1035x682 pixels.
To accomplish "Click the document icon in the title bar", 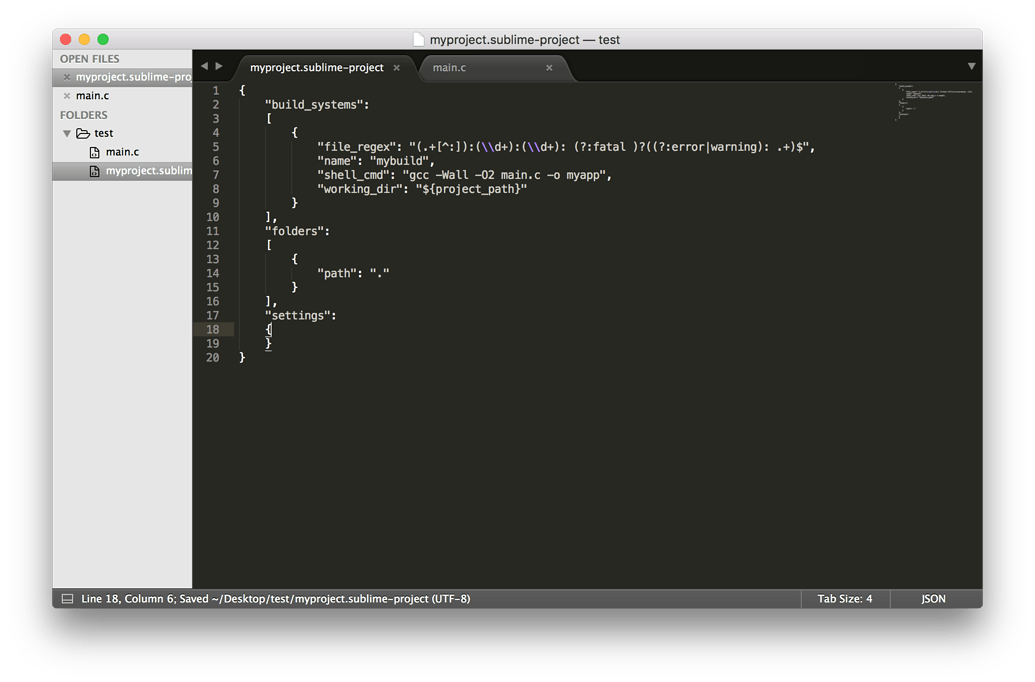I will pyautogui.click(x=419, y=39).
